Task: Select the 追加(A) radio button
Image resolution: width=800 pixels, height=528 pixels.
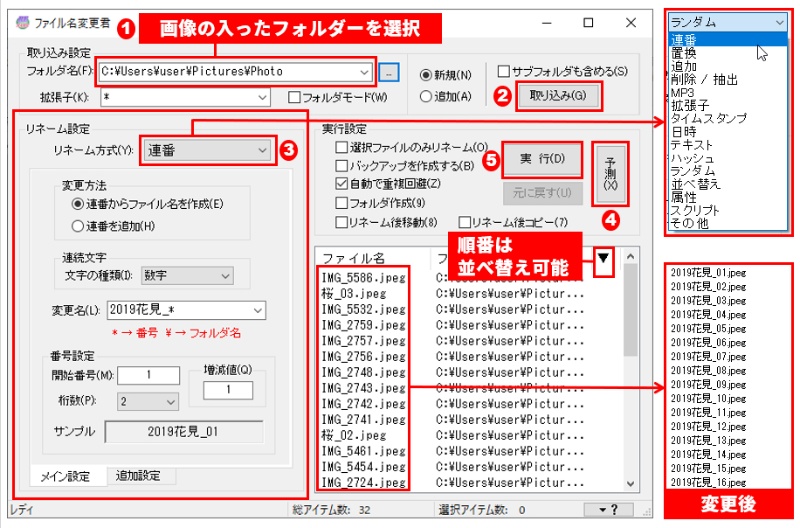Action: pyautogui.click(x=427, y=96)
